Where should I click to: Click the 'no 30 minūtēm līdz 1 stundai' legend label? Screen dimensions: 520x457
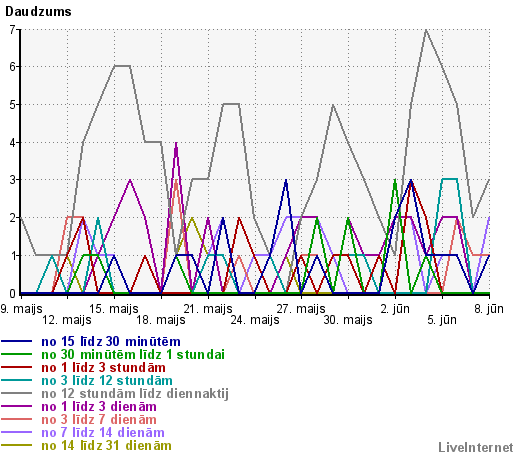coord(133,355)
